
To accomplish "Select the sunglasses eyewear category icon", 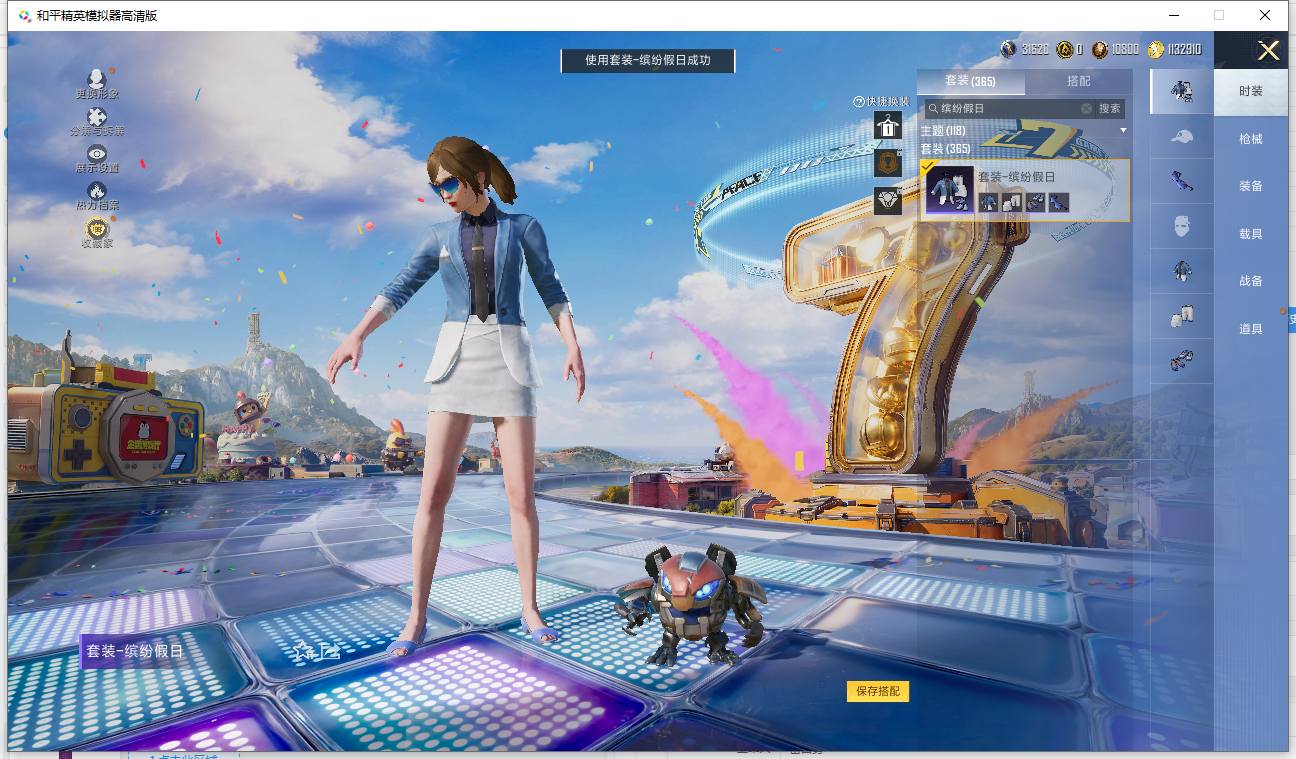I will pos(1182,181).
